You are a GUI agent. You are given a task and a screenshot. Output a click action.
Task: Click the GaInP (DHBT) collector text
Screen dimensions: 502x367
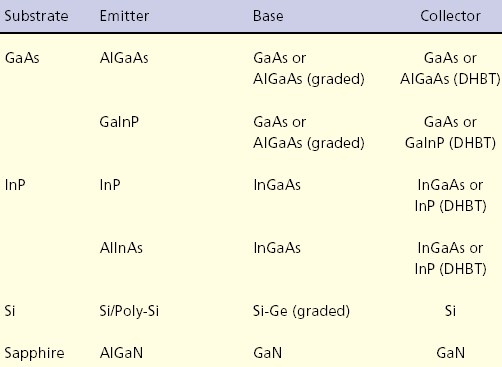click(450, 143)
